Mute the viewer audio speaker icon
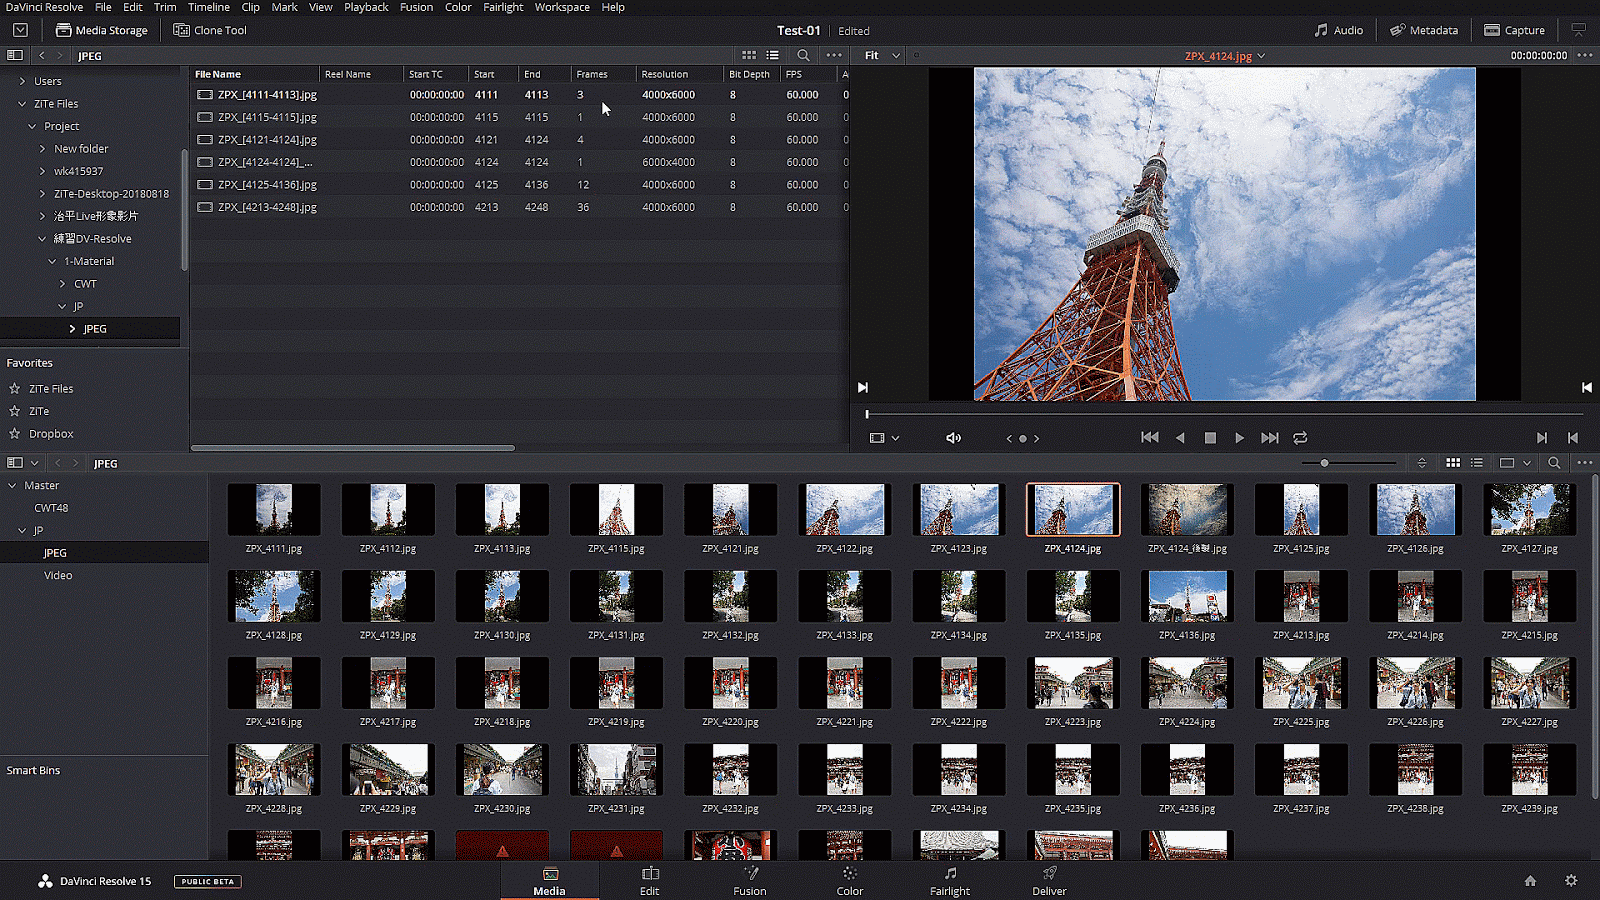Screen dimensions: 1600x900 point(953,438)
